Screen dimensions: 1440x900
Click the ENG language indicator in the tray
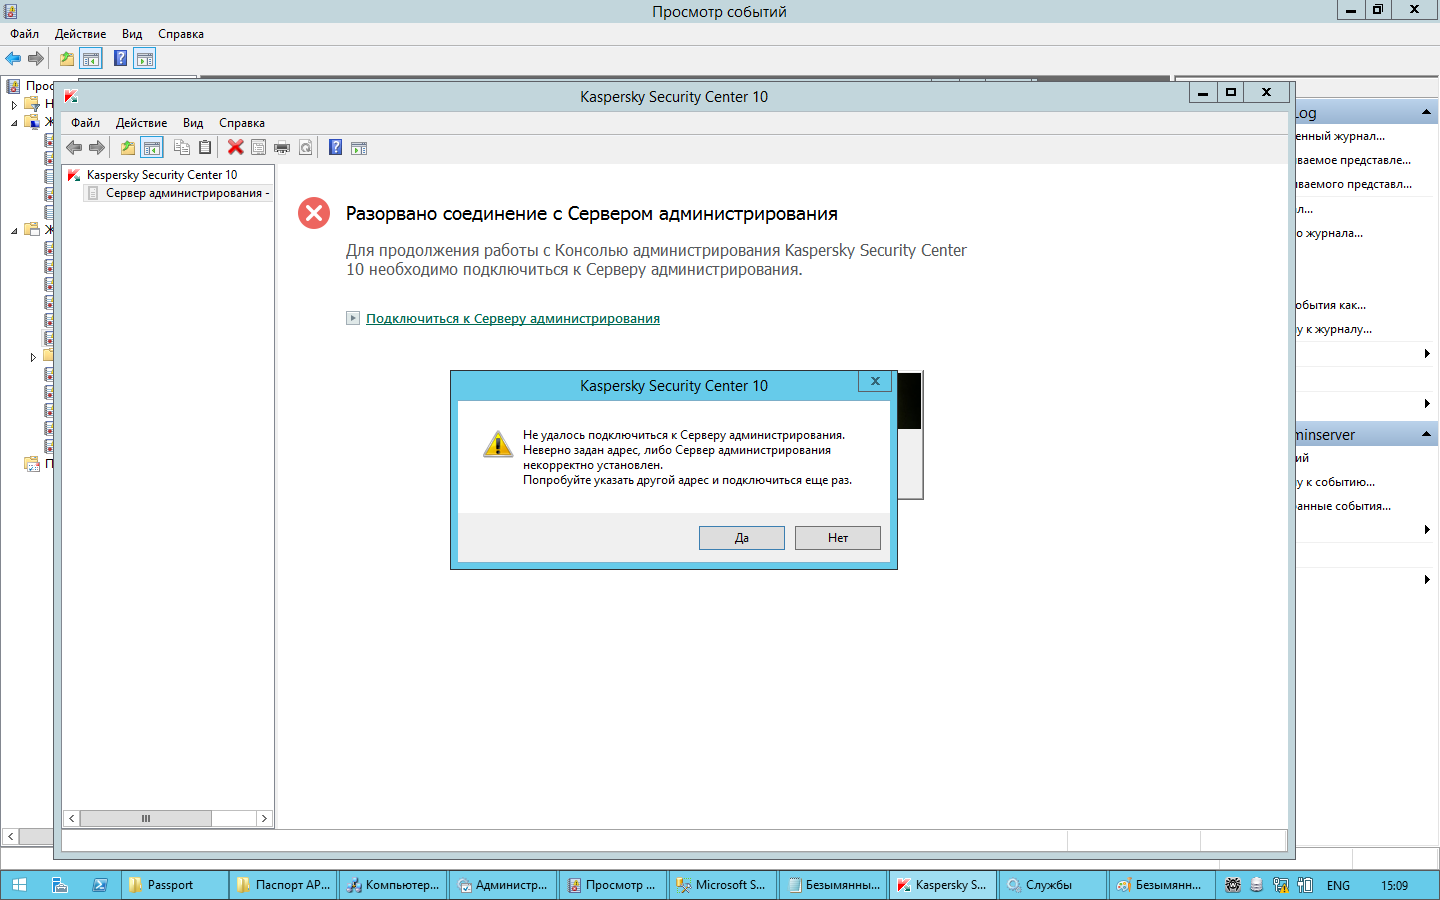pyautogui.click(x=1338, y=885)
